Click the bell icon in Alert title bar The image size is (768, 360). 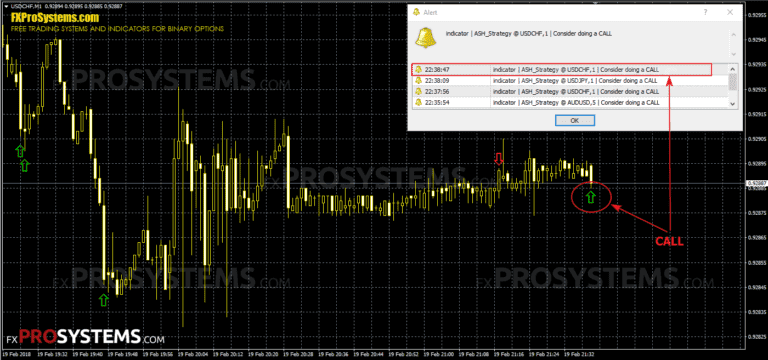417,12
